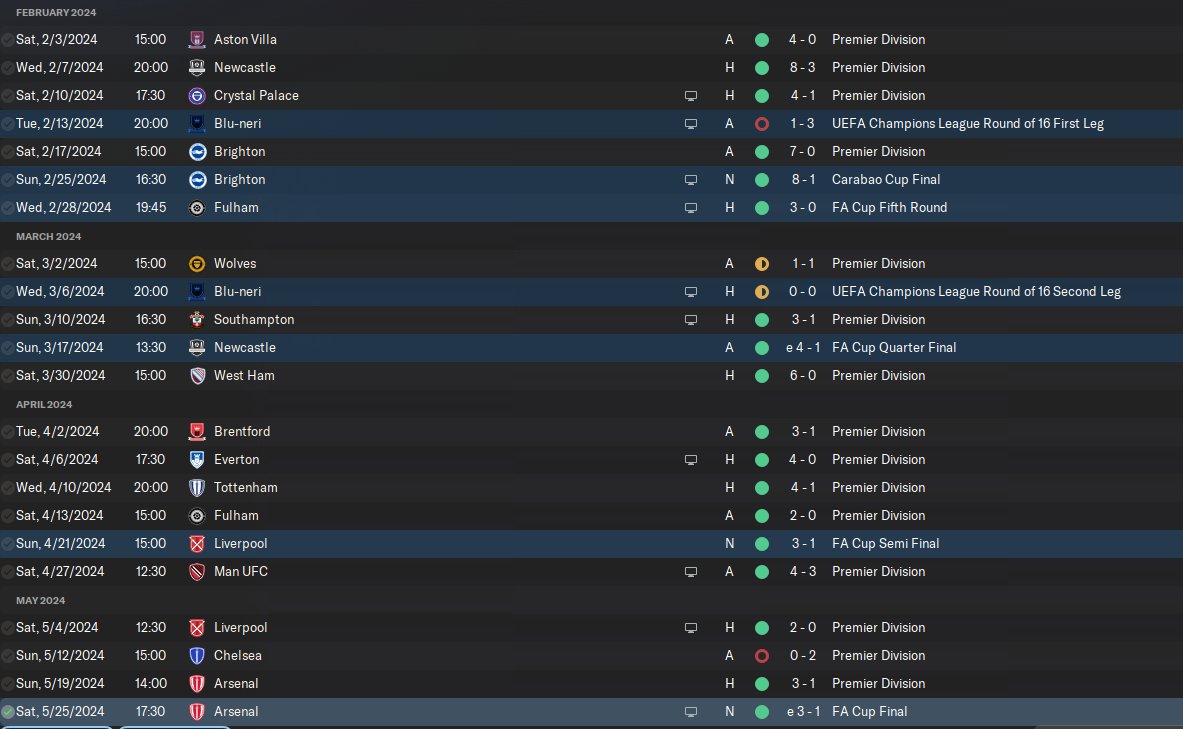Viewport: 1183px width, 729px height.
Task: Click yellow draw indicator on Wolves match
Action: click(x=762, y=264)
